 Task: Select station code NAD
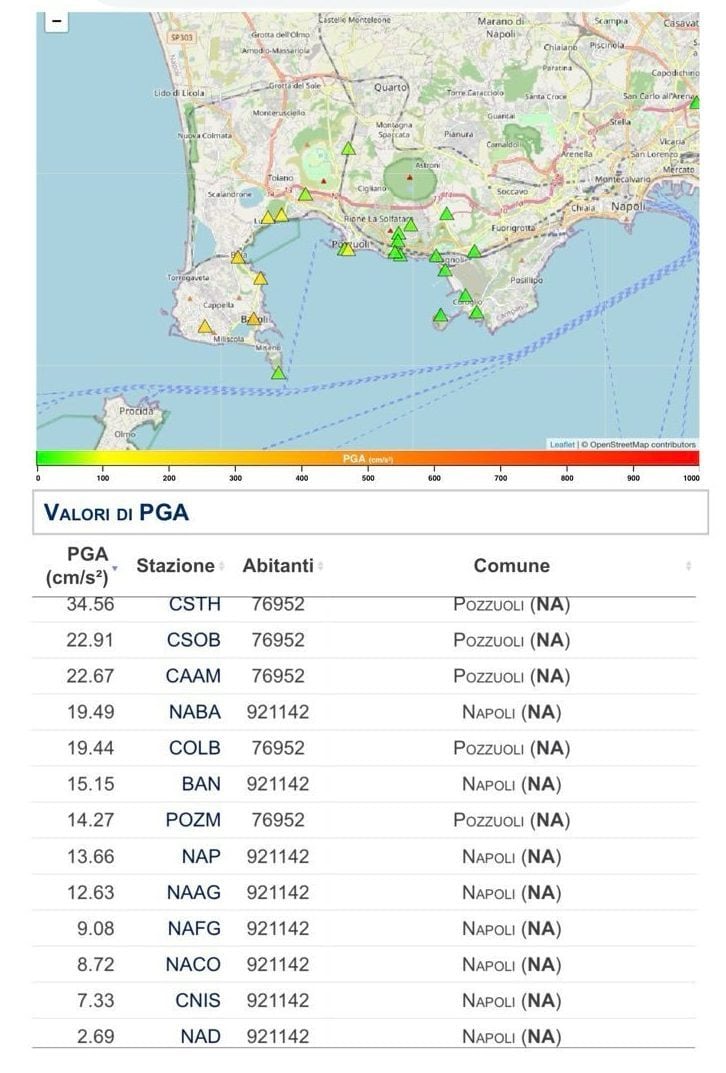[200, 1037]
